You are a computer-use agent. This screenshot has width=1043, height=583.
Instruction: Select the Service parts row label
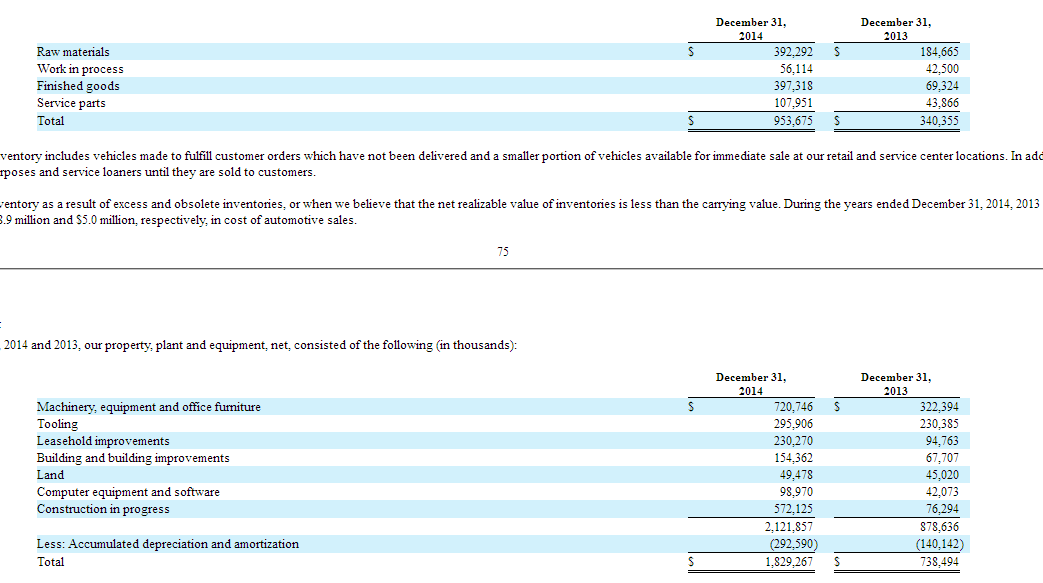pyautogui.click(x=71, y=103)
